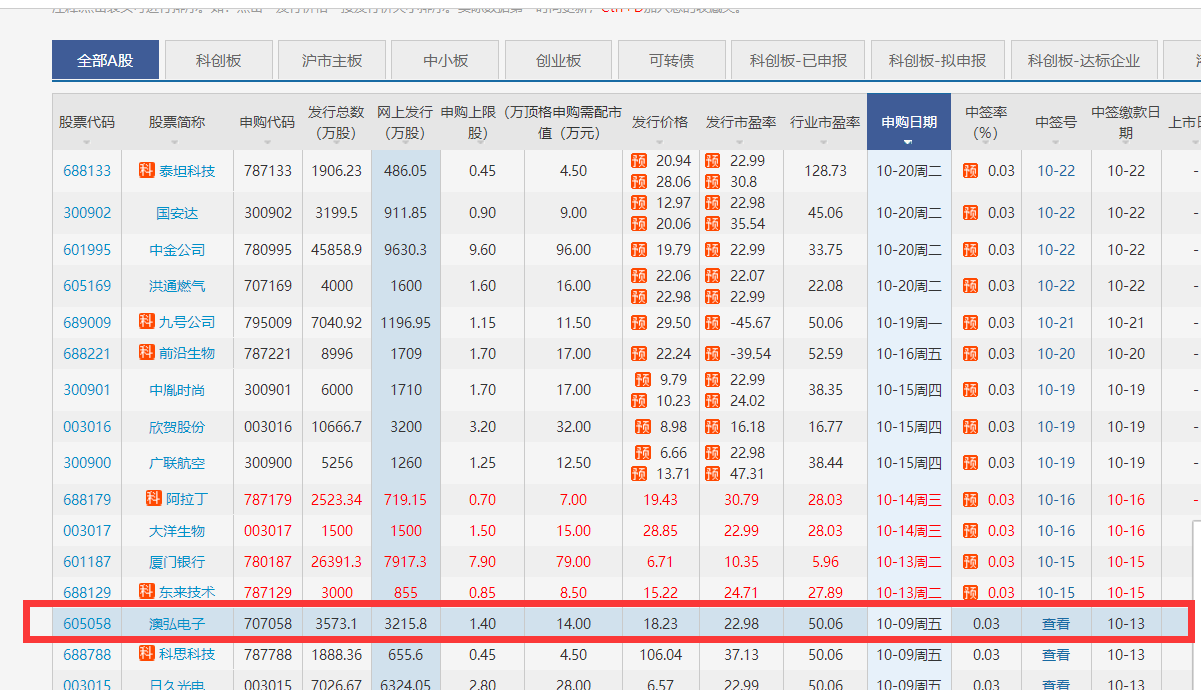Click the 行业市盈率 value 128.73

click(825, 171)
